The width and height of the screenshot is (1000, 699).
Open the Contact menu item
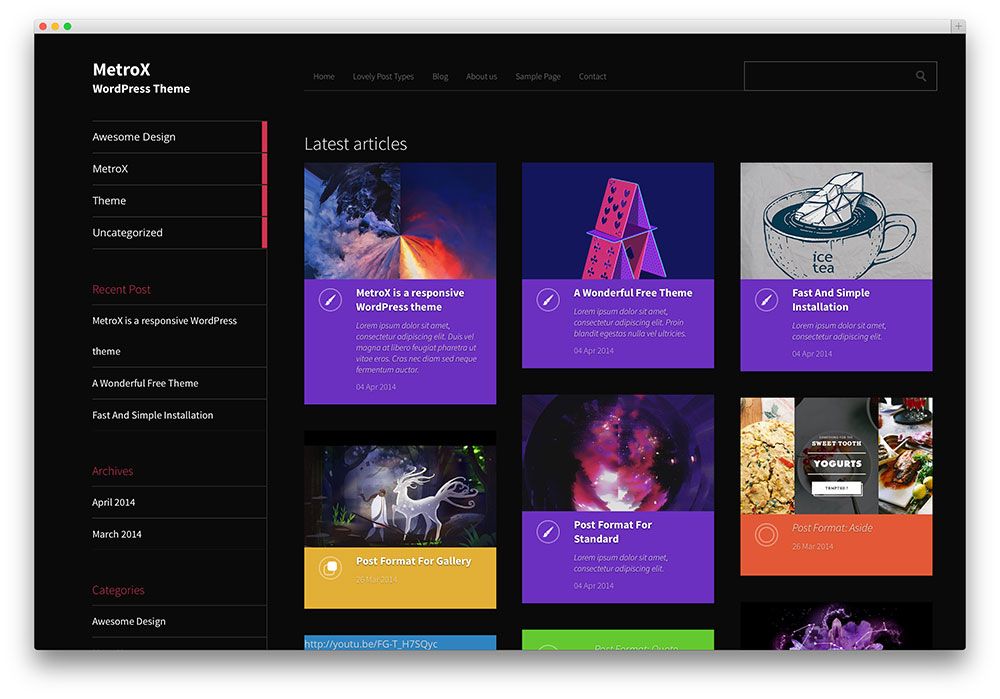tap(592, 77)
